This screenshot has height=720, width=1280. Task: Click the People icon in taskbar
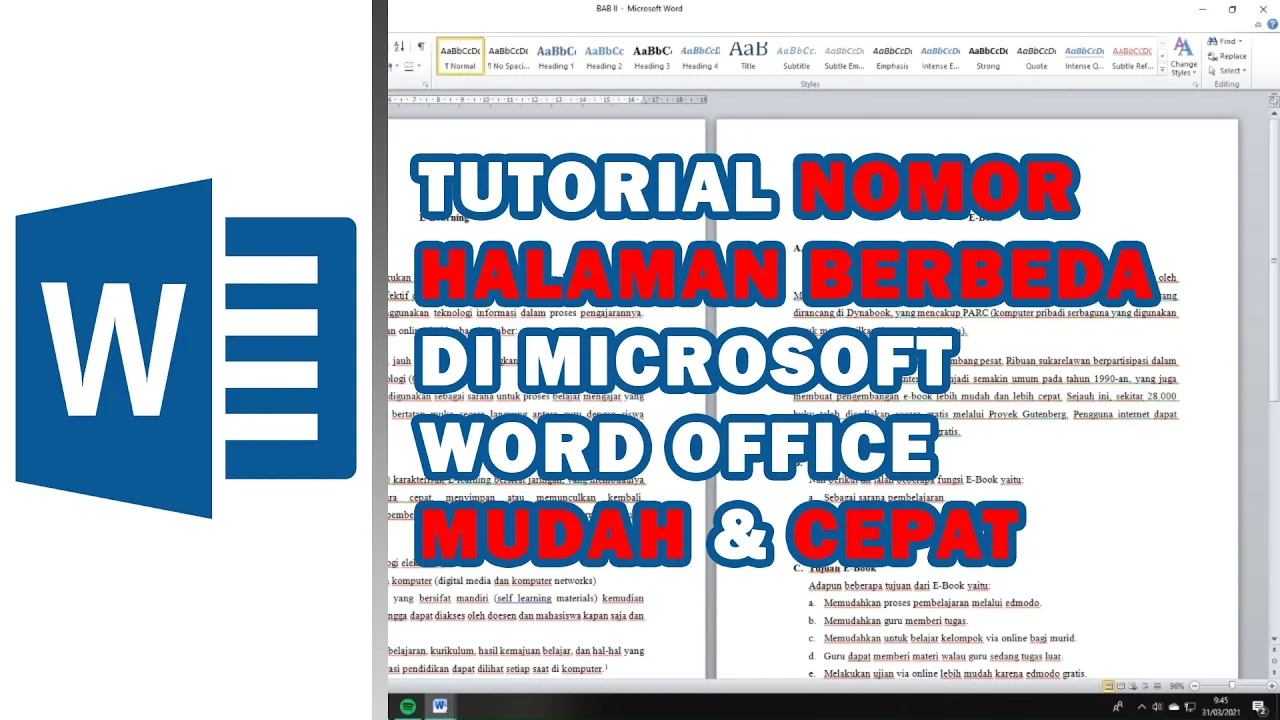1118,706
